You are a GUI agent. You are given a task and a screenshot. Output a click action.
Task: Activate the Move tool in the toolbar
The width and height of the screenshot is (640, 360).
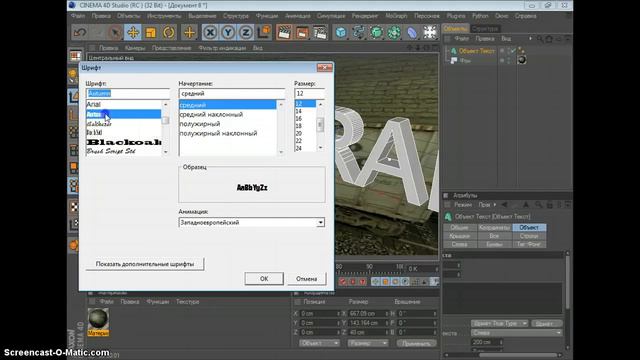coord(133,32)
